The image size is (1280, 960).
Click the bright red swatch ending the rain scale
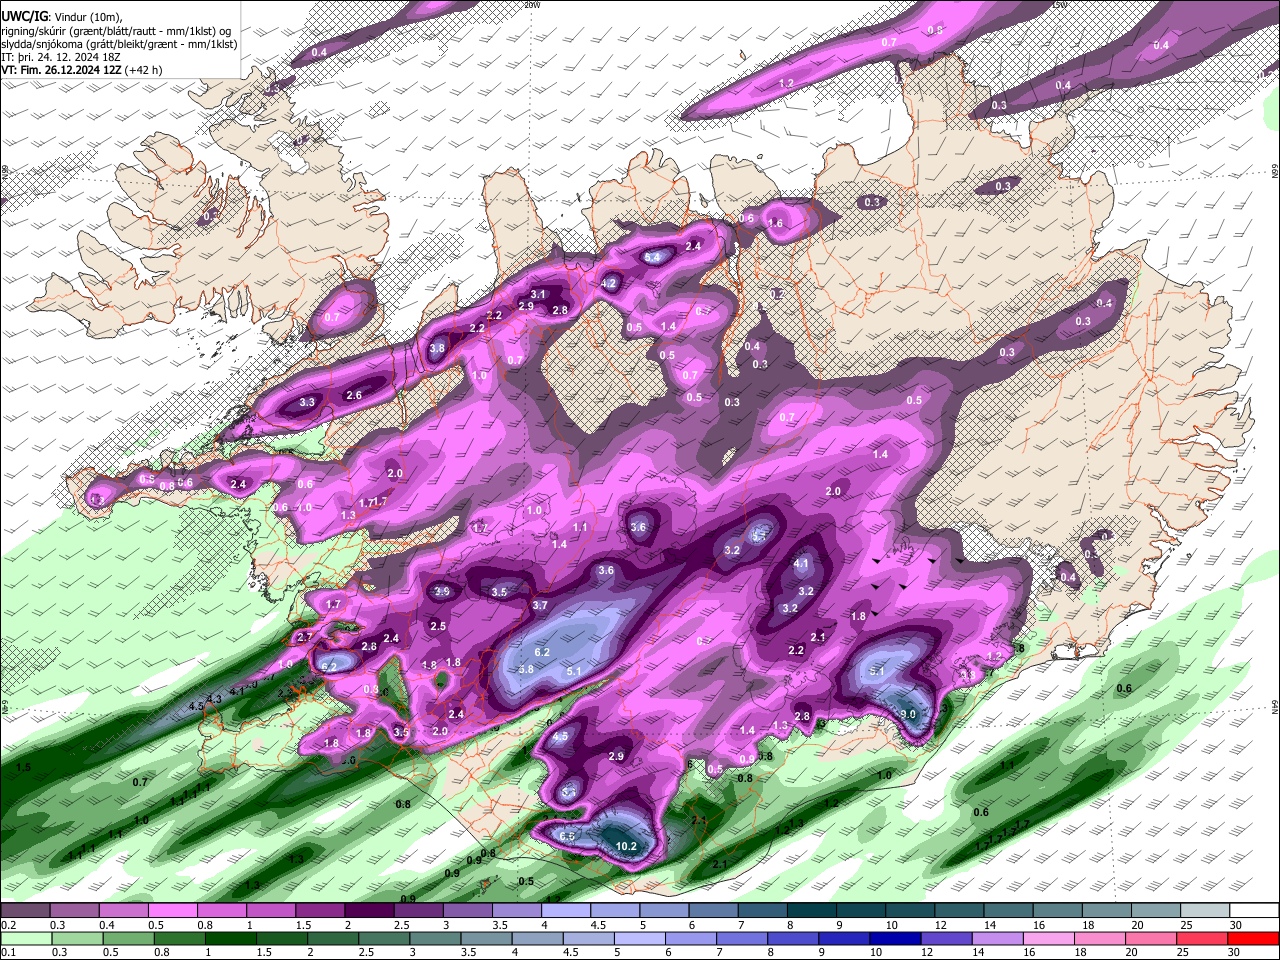click(1255, 938)
